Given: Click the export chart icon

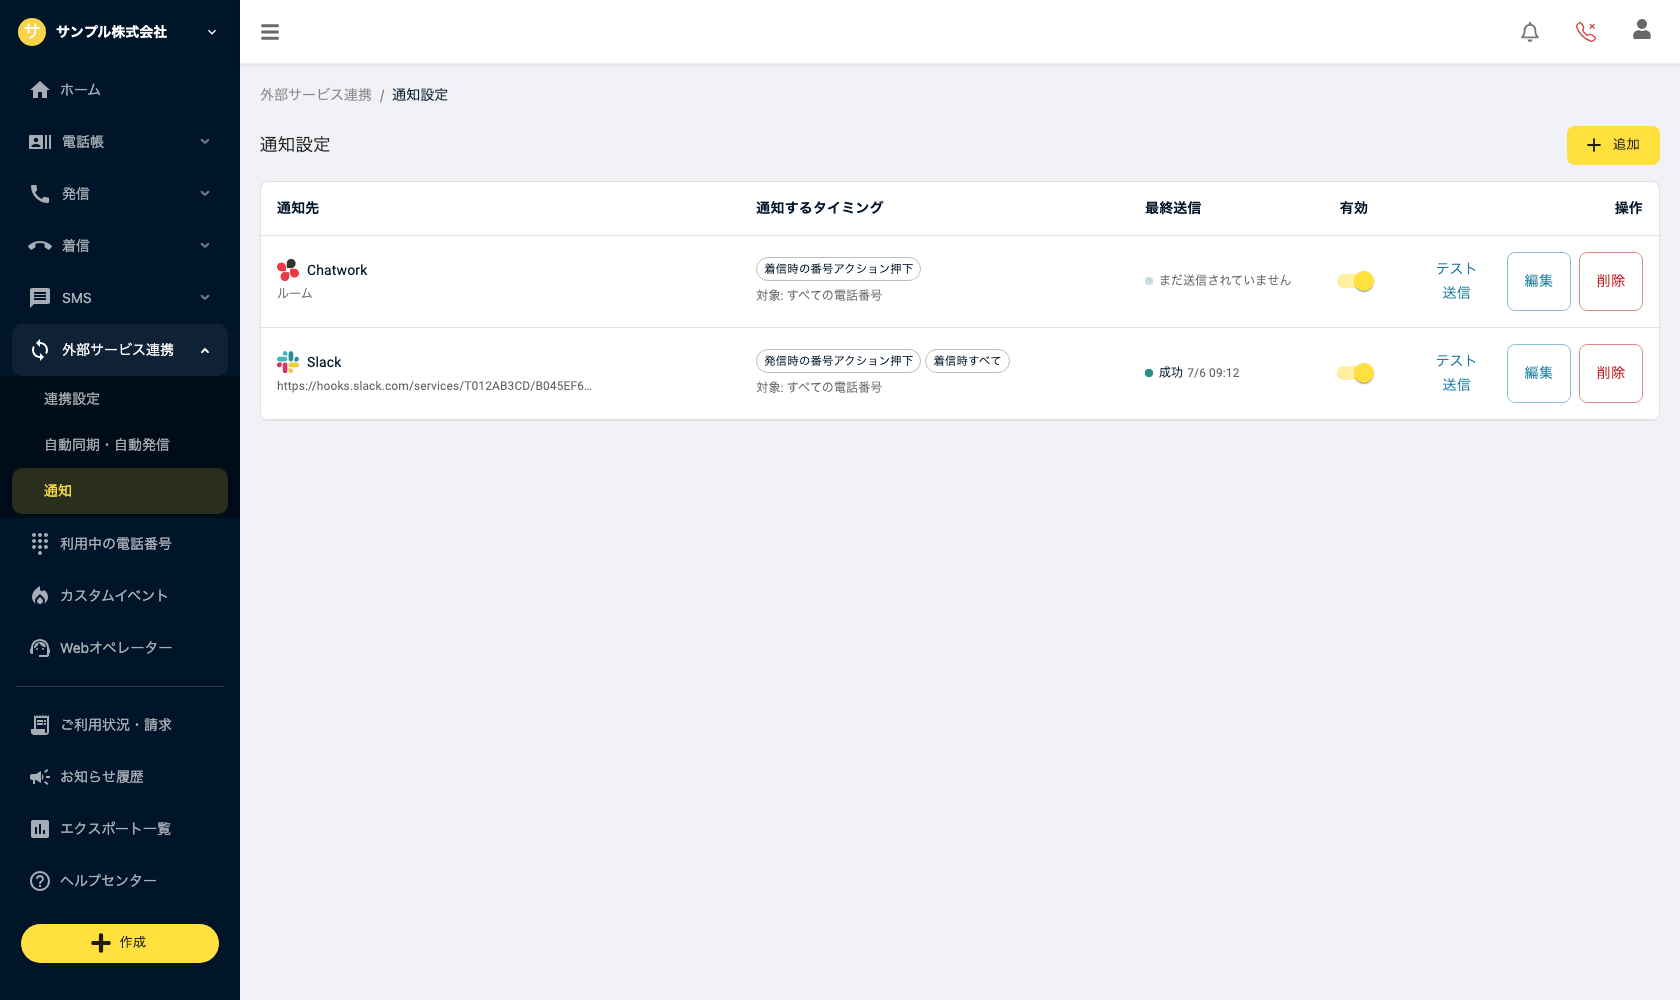Looking at the screenshot, I should pos(40,829).
